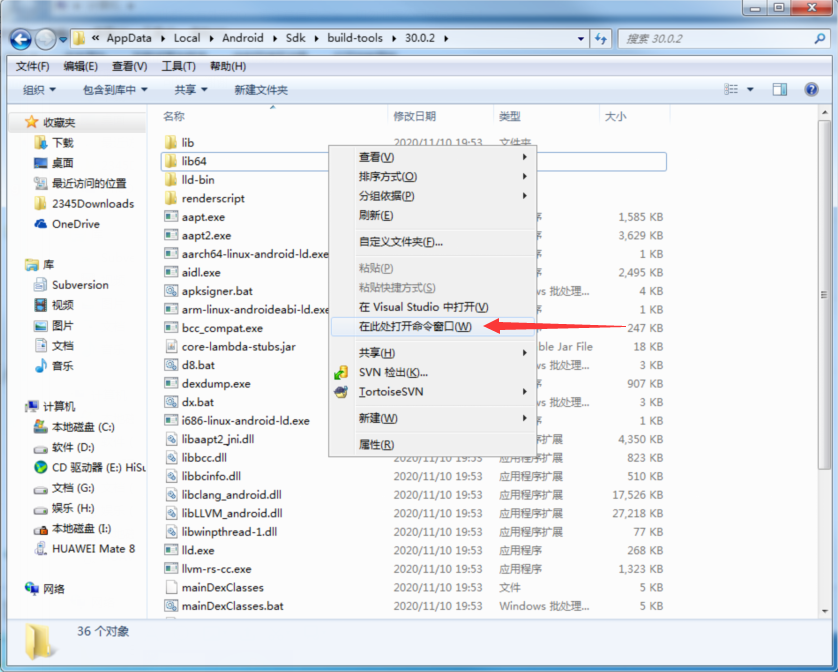
Task: Toggle the preview pane icon
Action: click(780, 89)
